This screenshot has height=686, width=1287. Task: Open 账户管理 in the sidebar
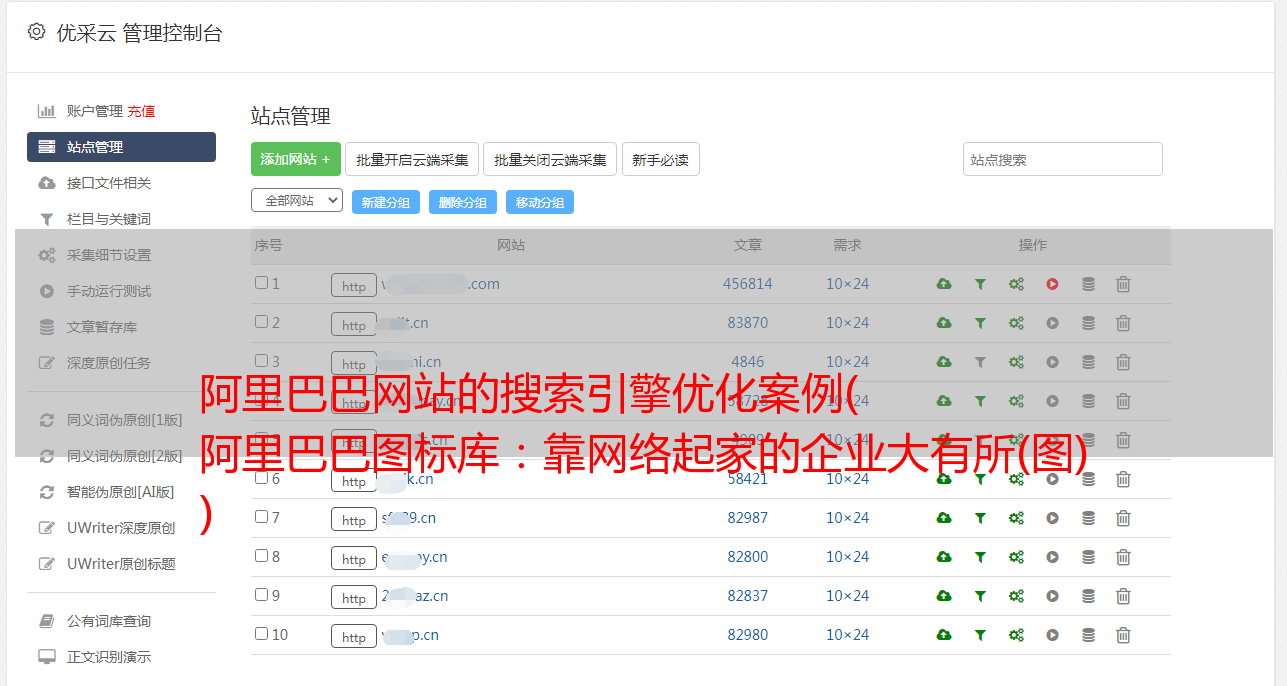pos(94,111)
